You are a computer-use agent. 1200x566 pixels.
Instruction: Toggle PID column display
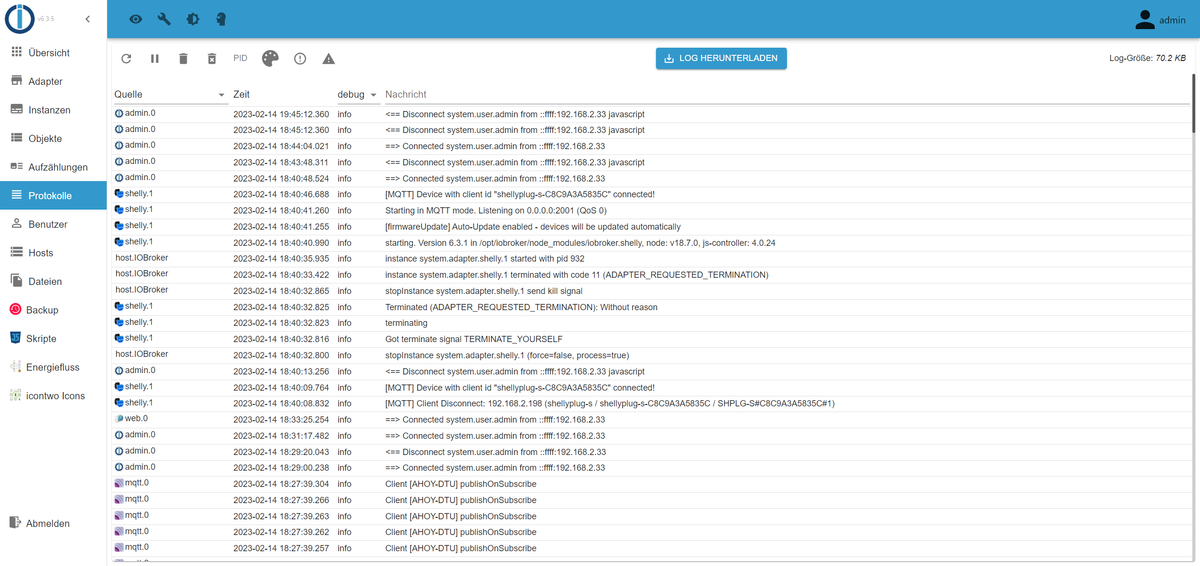240,59
